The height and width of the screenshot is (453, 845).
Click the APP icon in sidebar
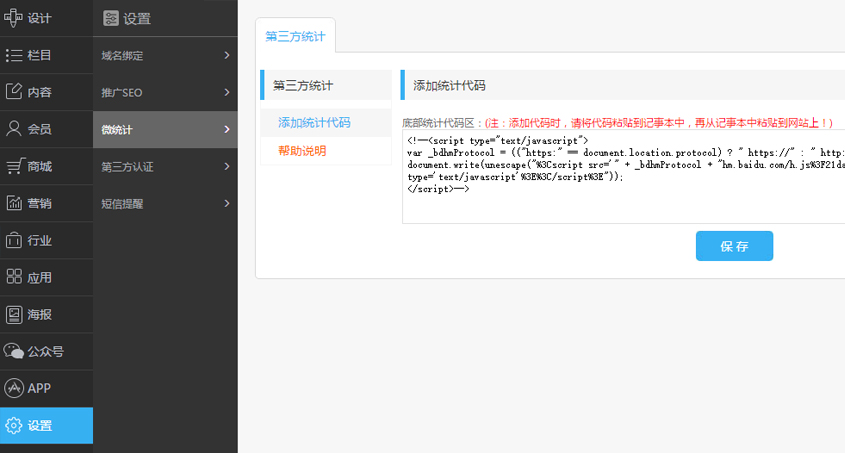[14, 388]
